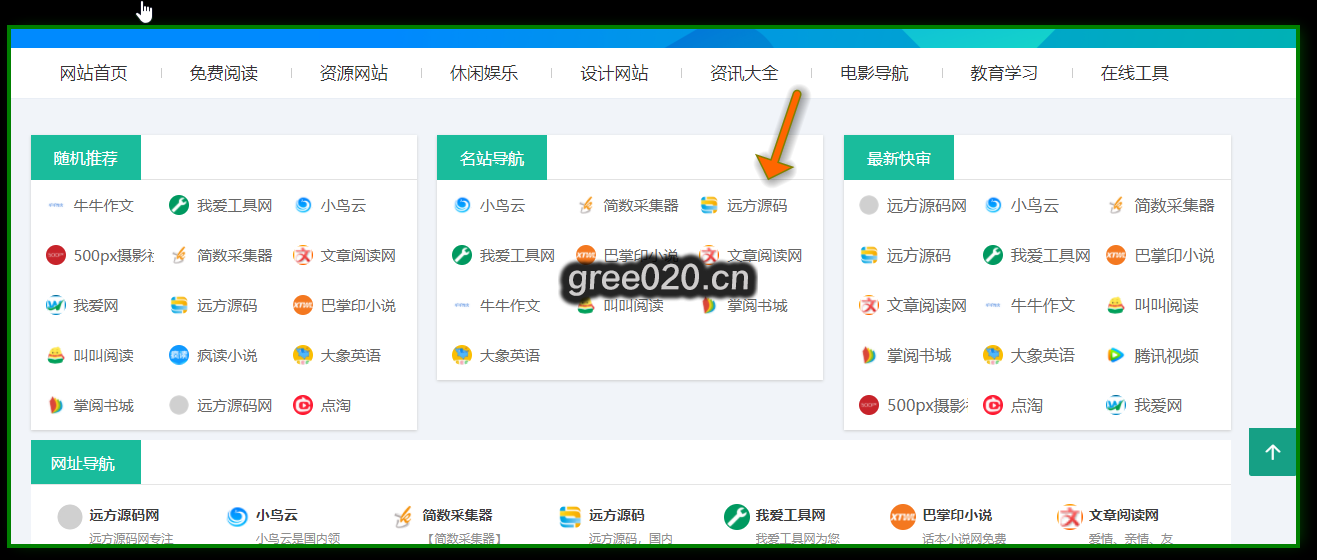This screenshot has height=560, width=1317.
Task: Click the 名站导航 section header tab
Action: (x=492, y=158)
